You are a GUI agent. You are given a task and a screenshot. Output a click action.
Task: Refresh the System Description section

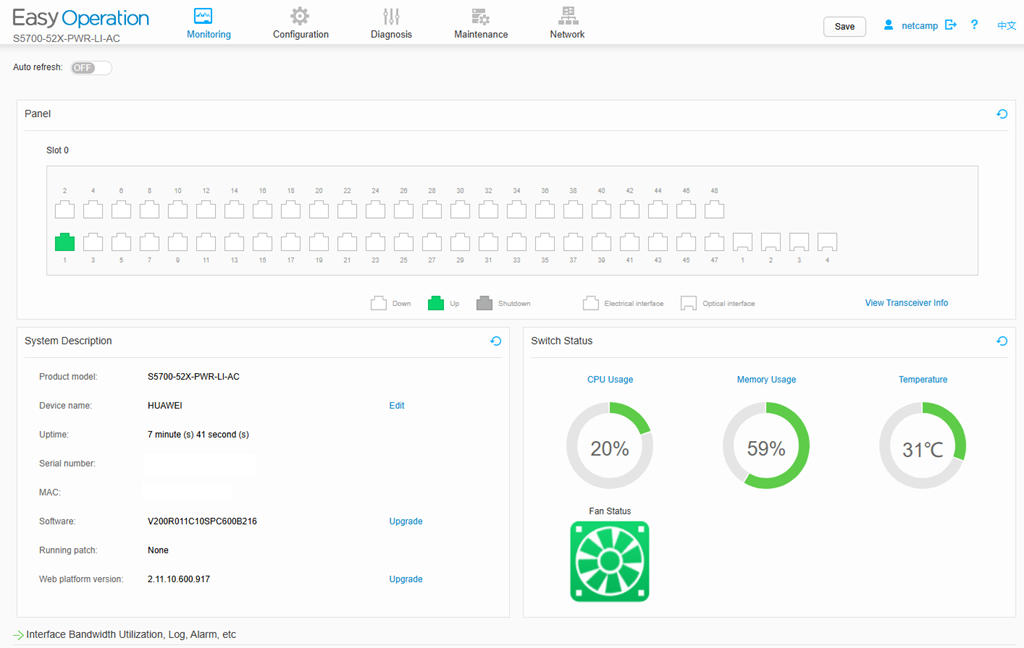(496, 341)
